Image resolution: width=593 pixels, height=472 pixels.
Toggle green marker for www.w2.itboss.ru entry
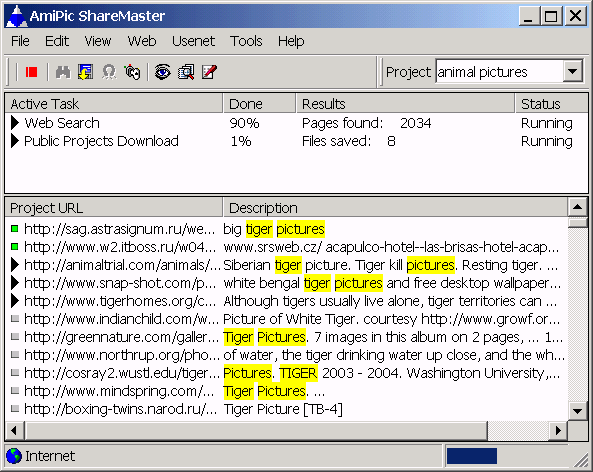coord(15,247)
